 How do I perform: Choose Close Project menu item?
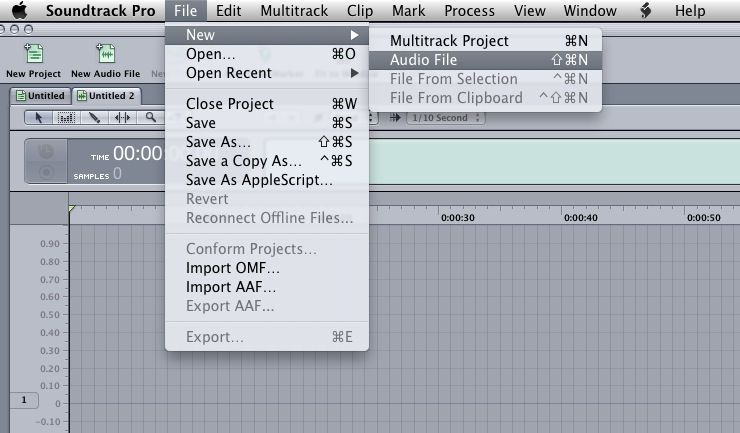tap(267, 103)
